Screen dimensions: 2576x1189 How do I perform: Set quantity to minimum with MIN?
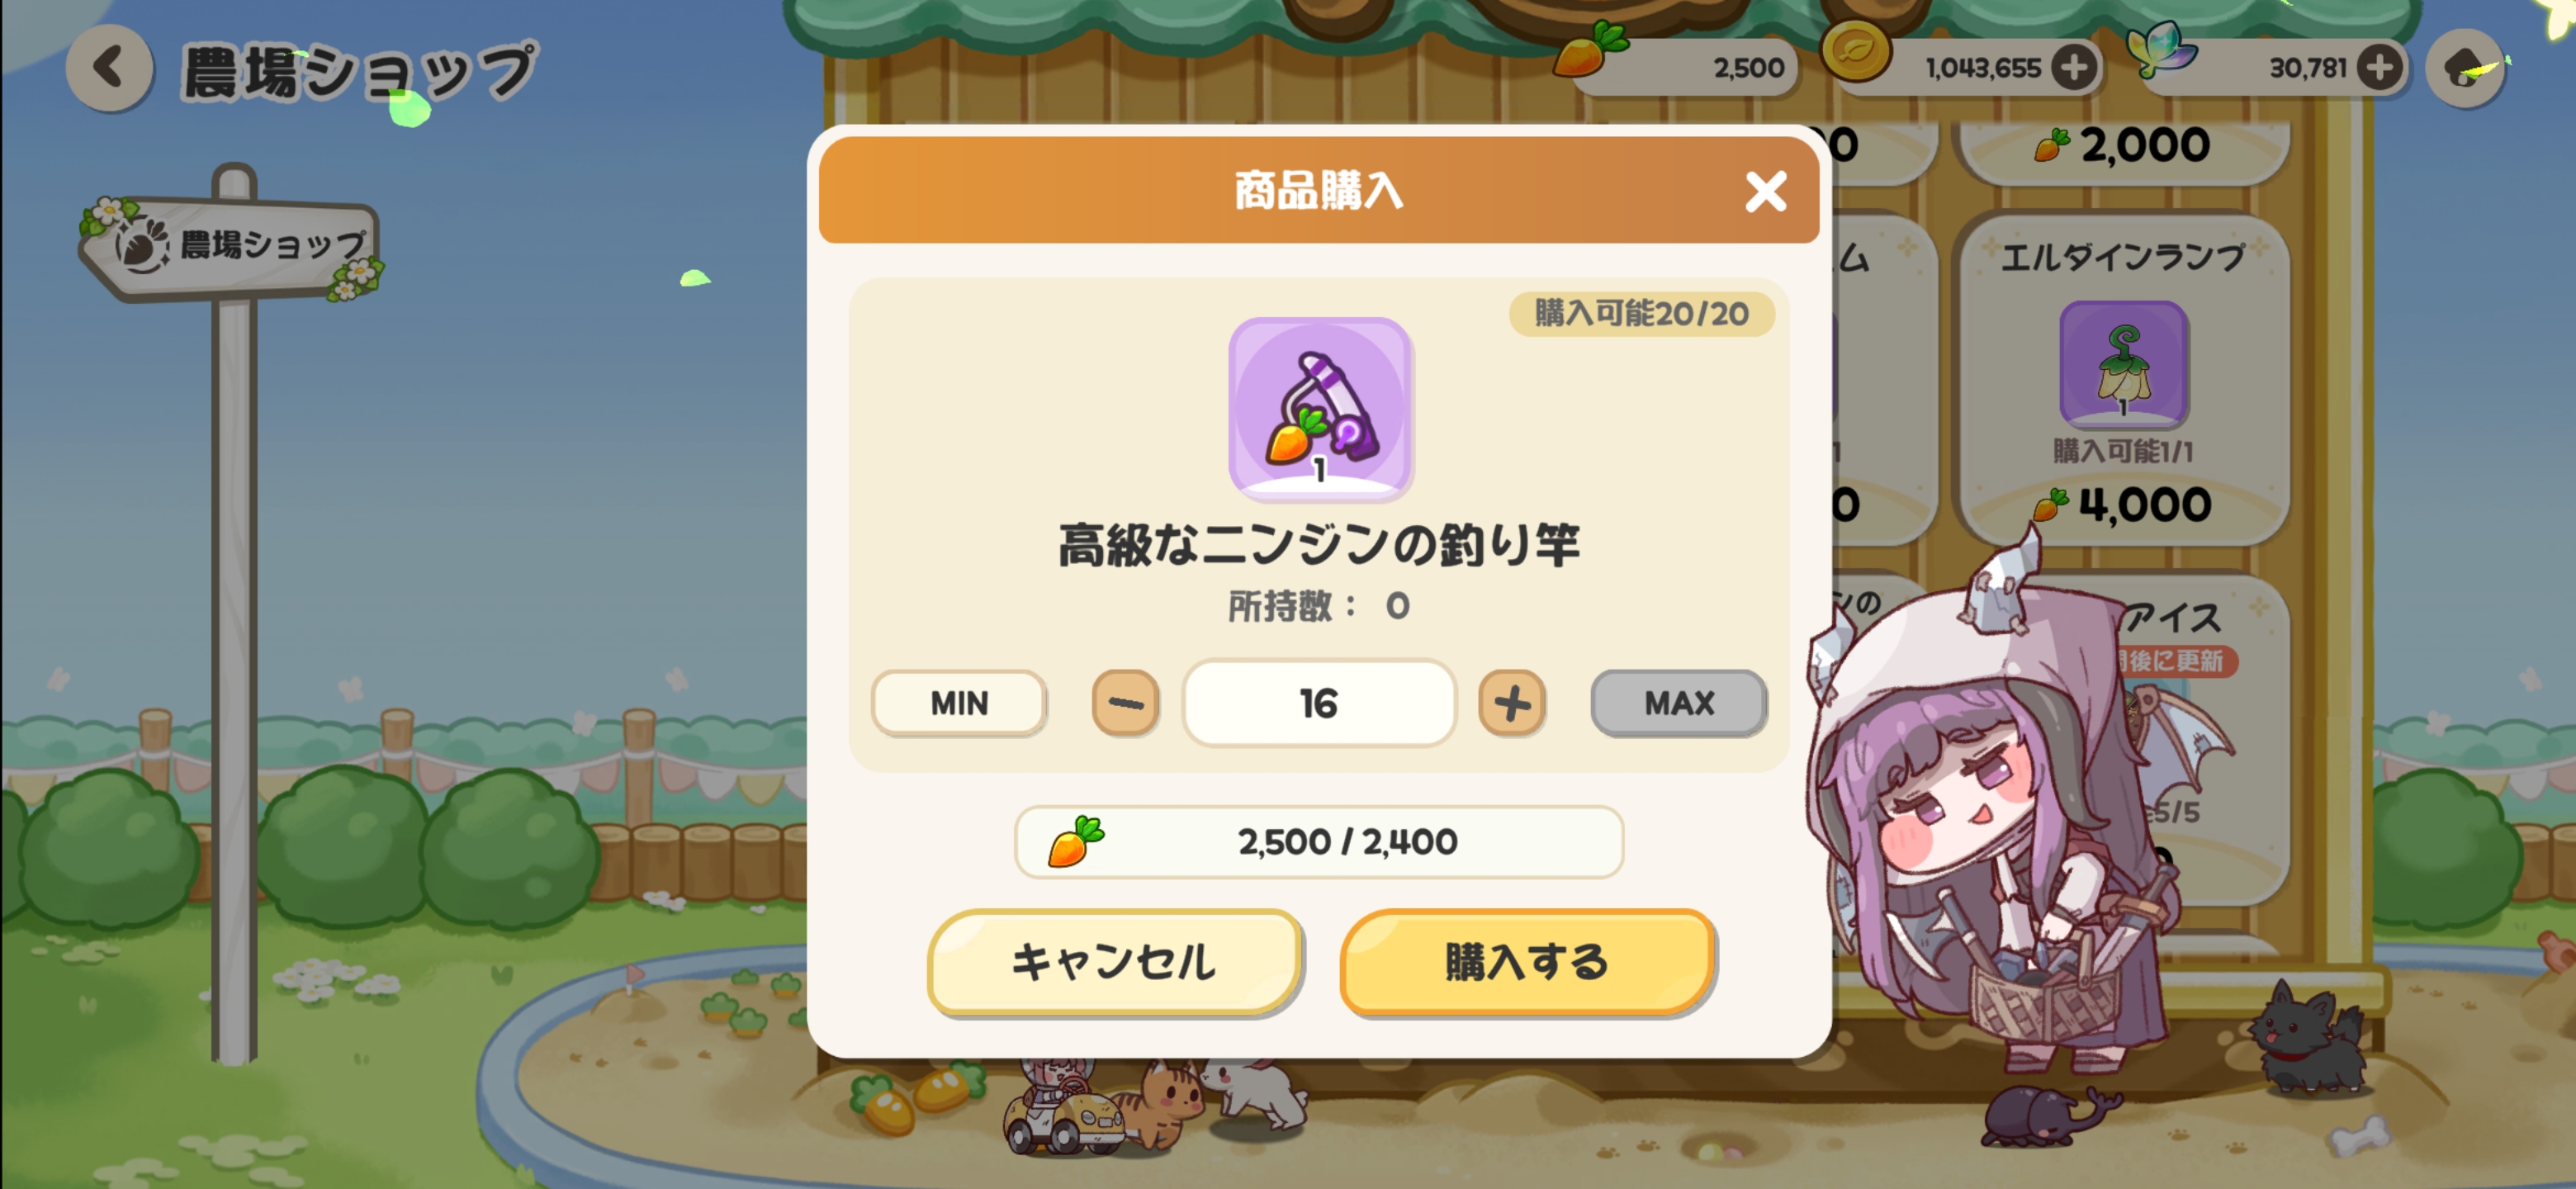click(x=959, y=703)
